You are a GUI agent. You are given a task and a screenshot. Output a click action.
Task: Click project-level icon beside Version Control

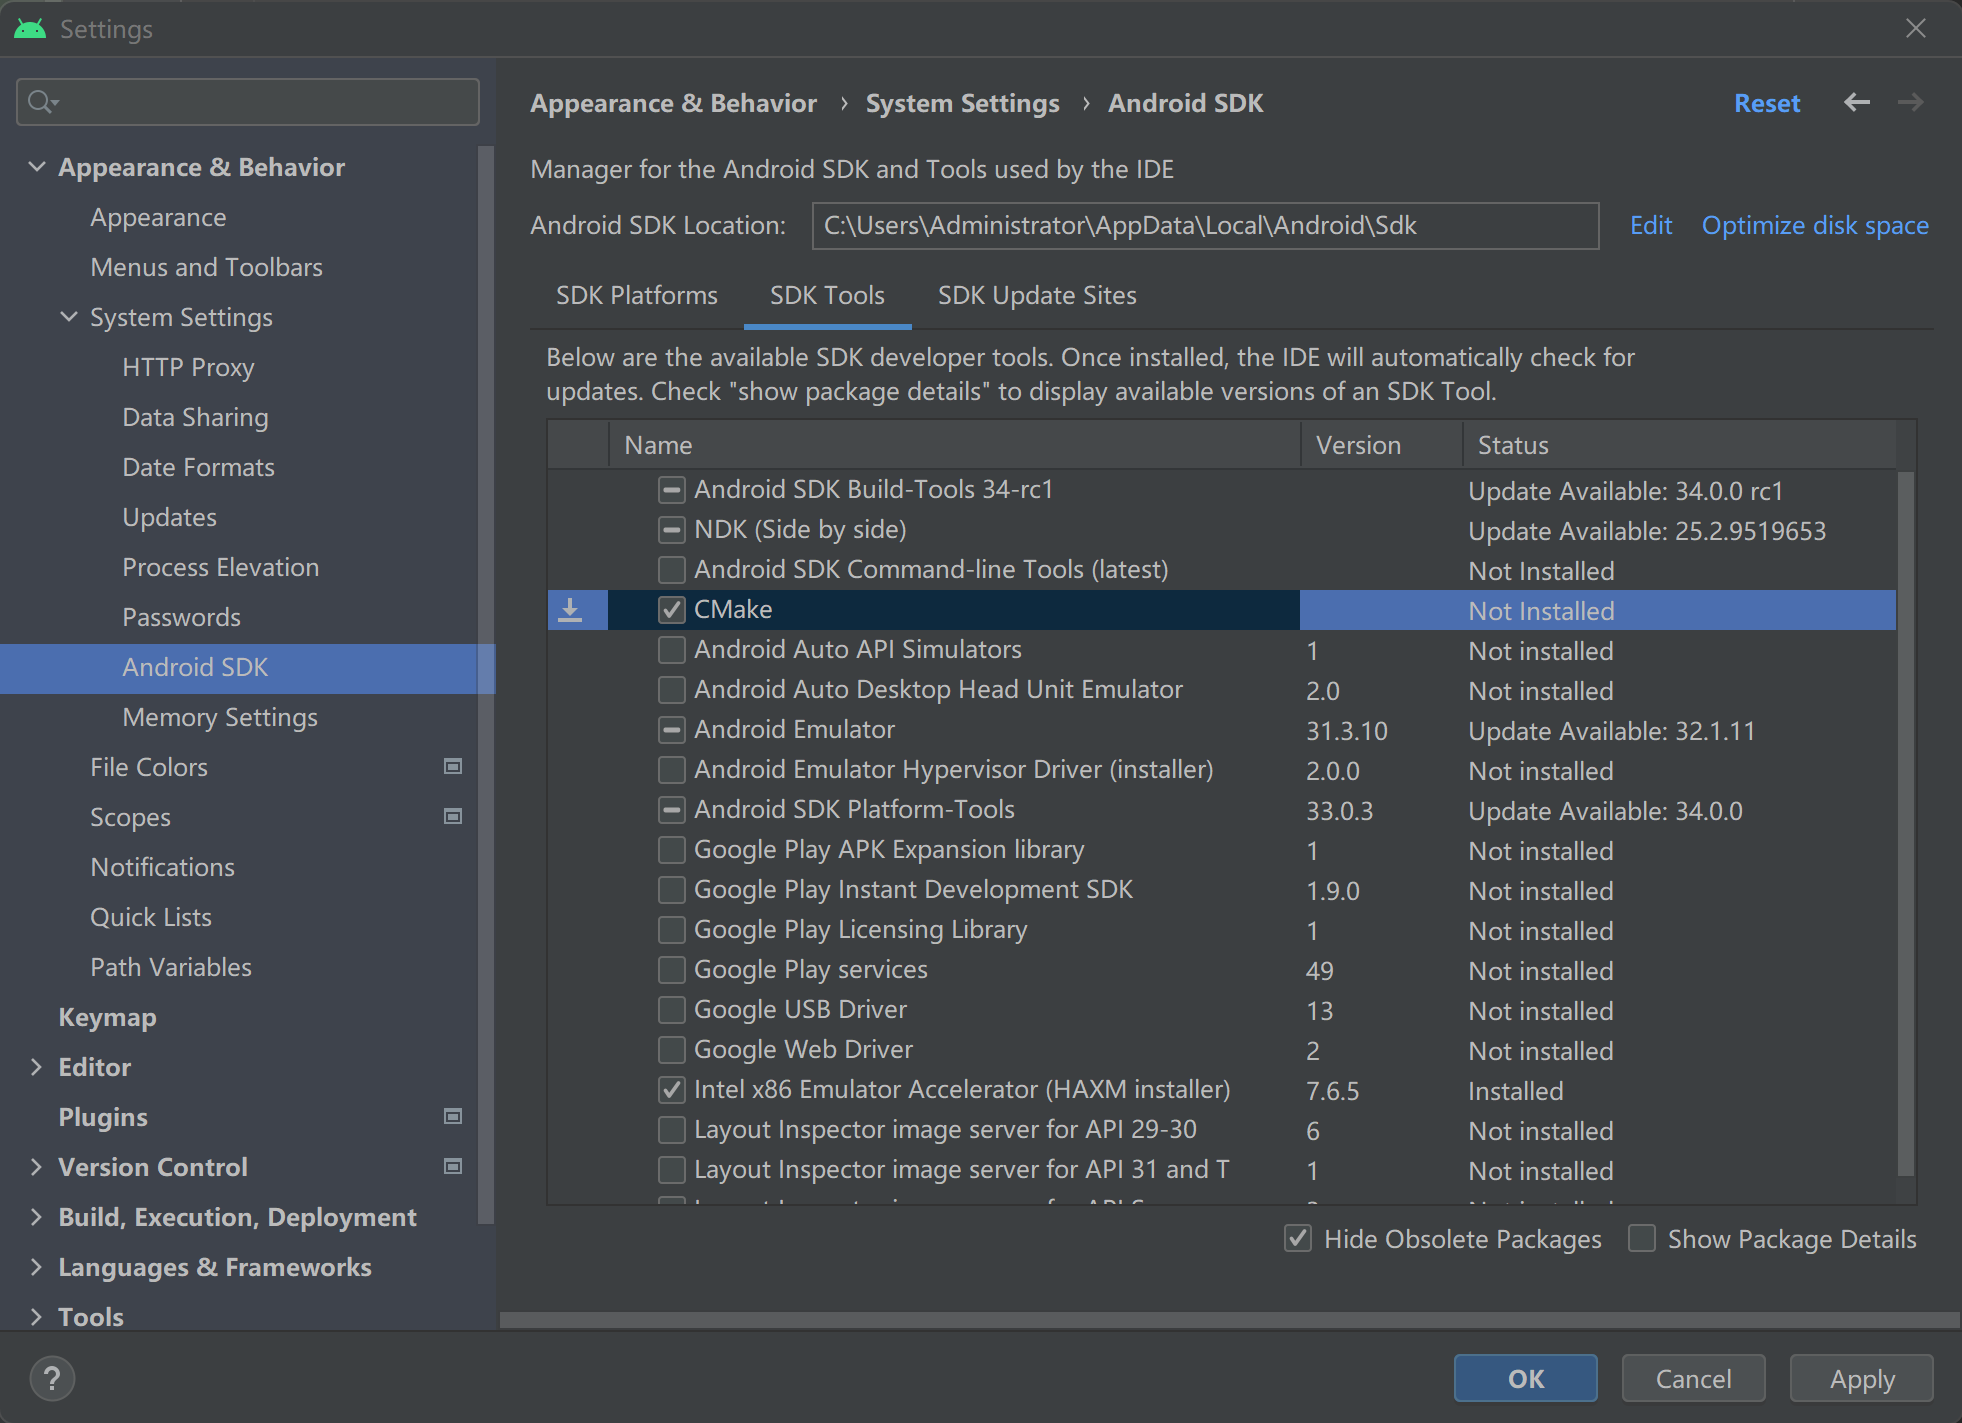pos(452,1167)
